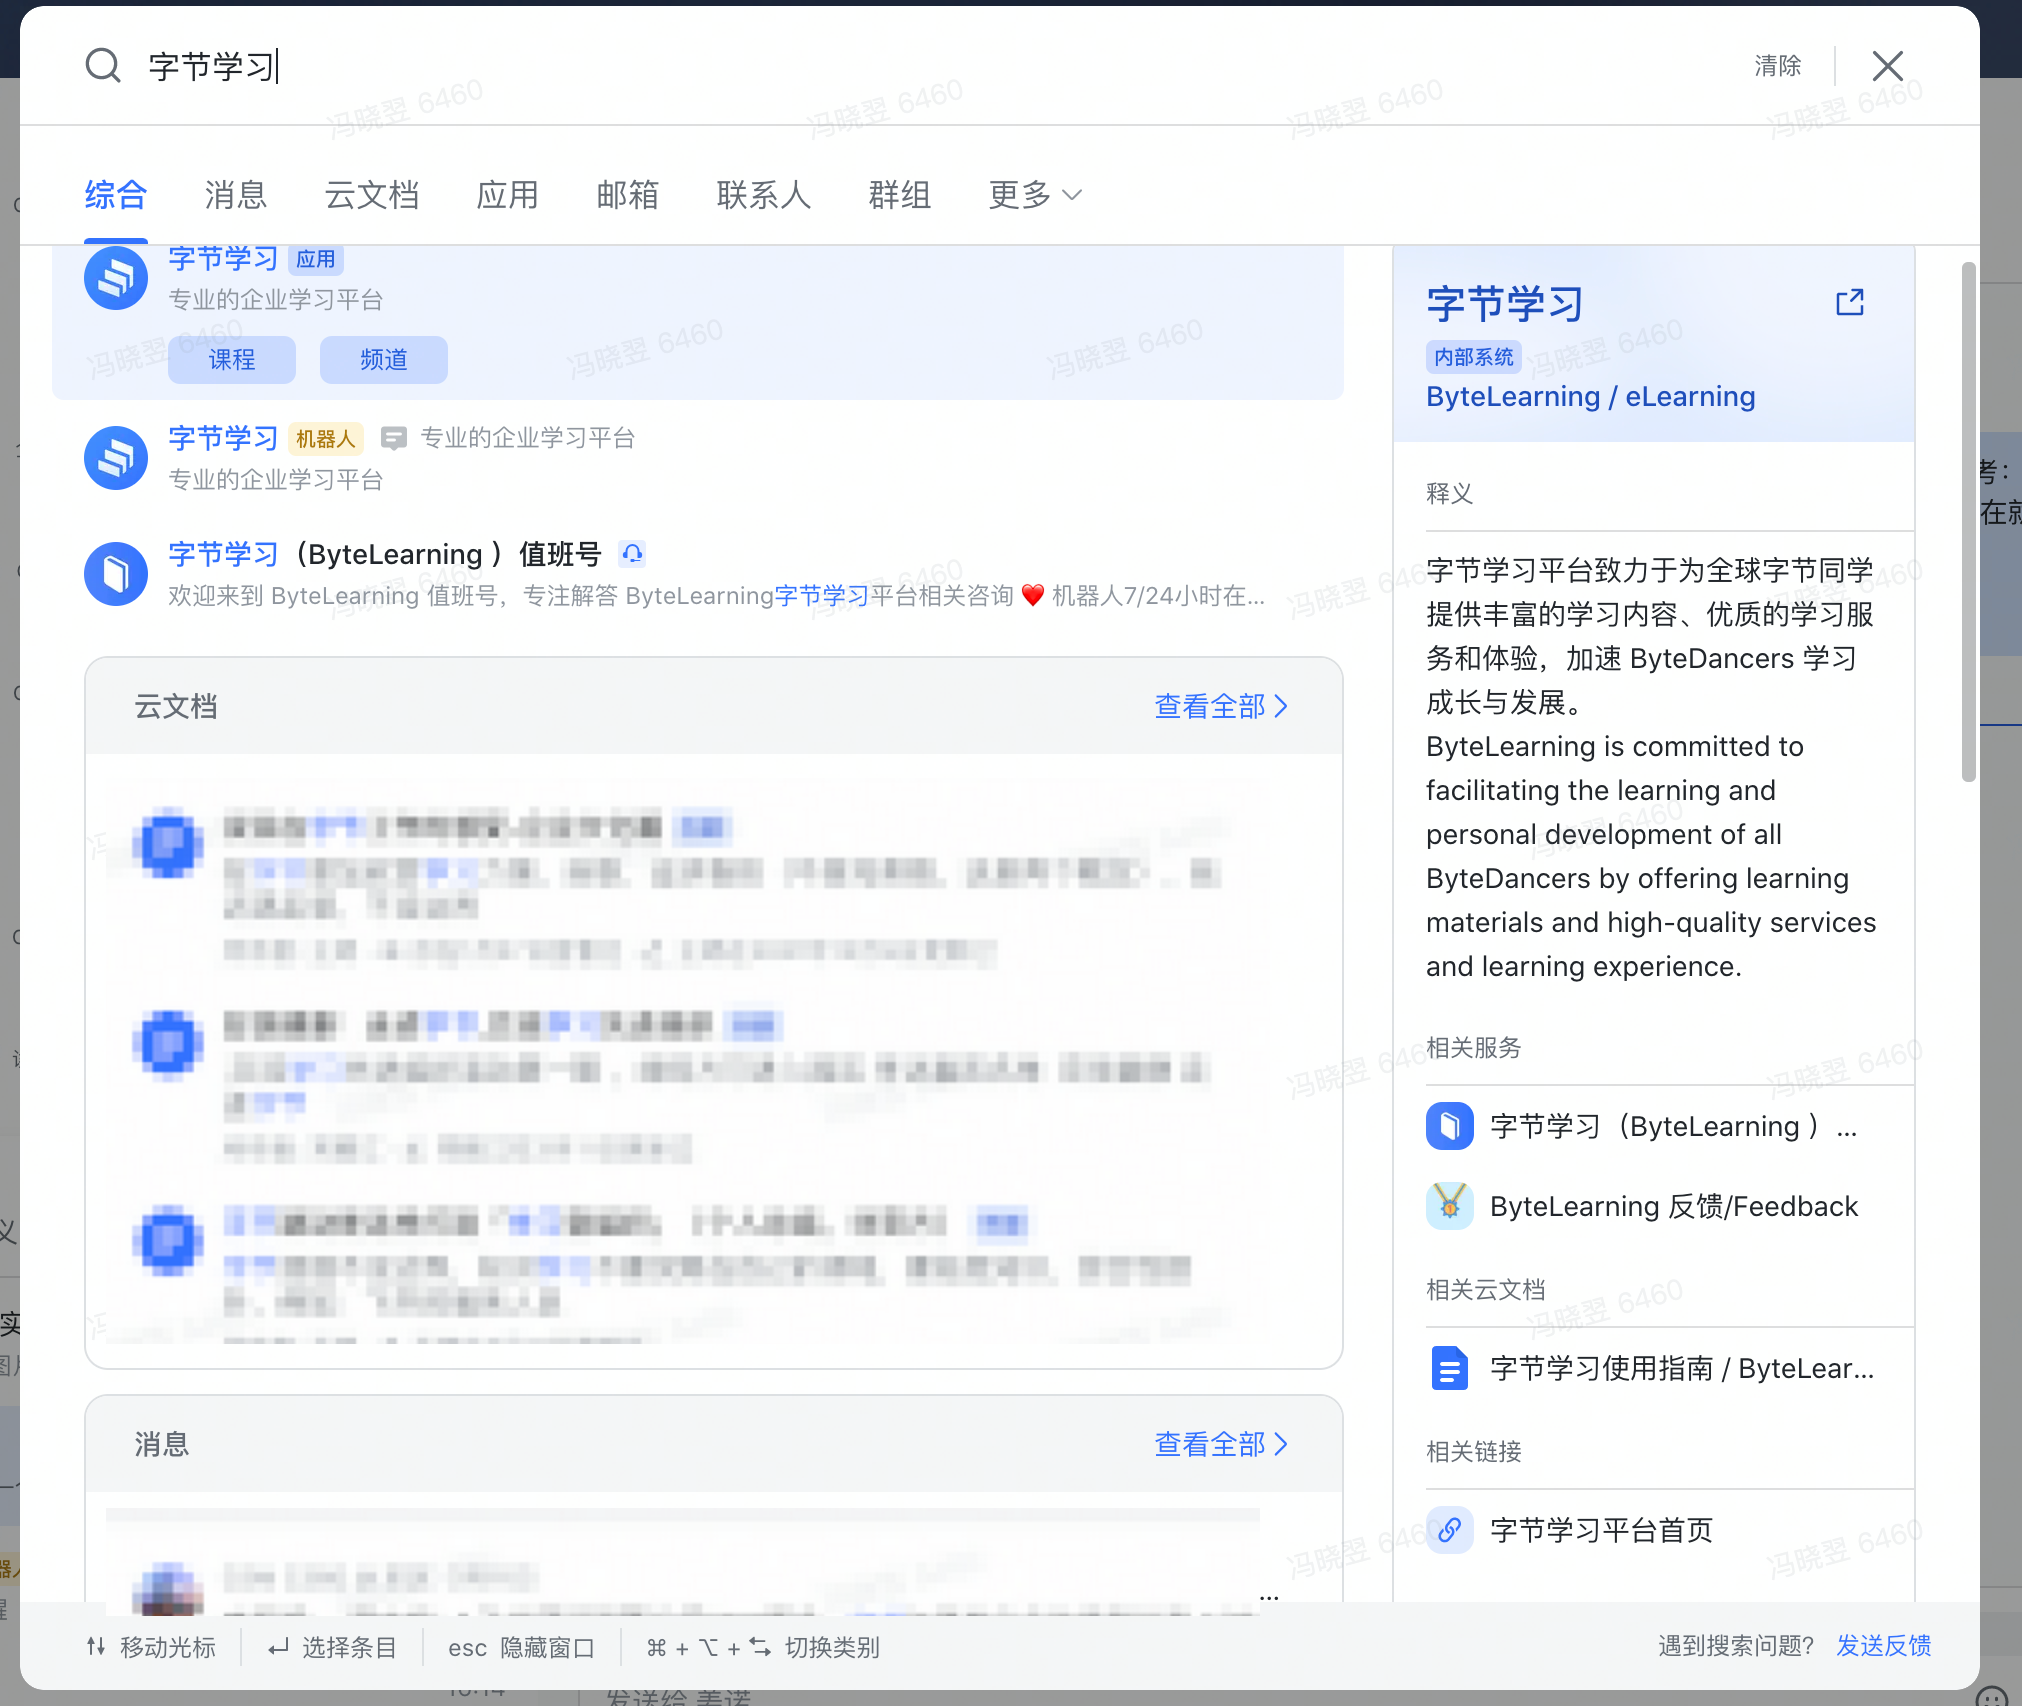This screenshot has width=2022, height=1706.
Task: Clear the search query with 清除
Action: [1777, 66]
